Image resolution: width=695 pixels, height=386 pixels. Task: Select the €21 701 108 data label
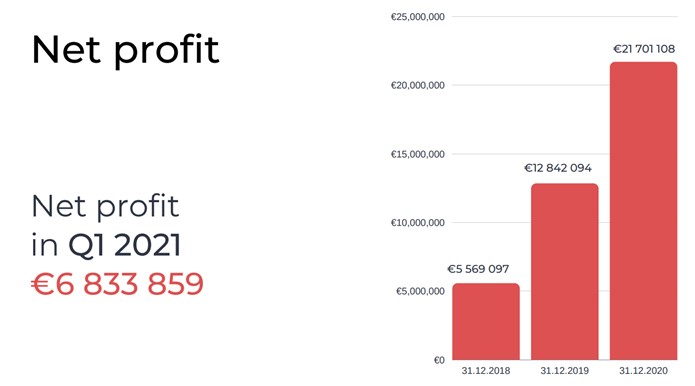(644, 49)
